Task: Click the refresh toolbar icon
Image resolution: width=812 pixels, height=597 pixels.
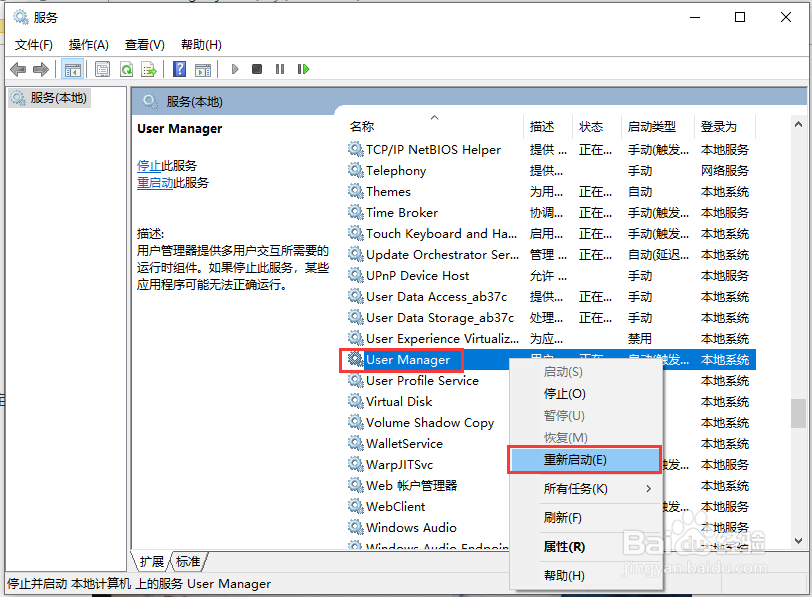Action: pos(128,69)
